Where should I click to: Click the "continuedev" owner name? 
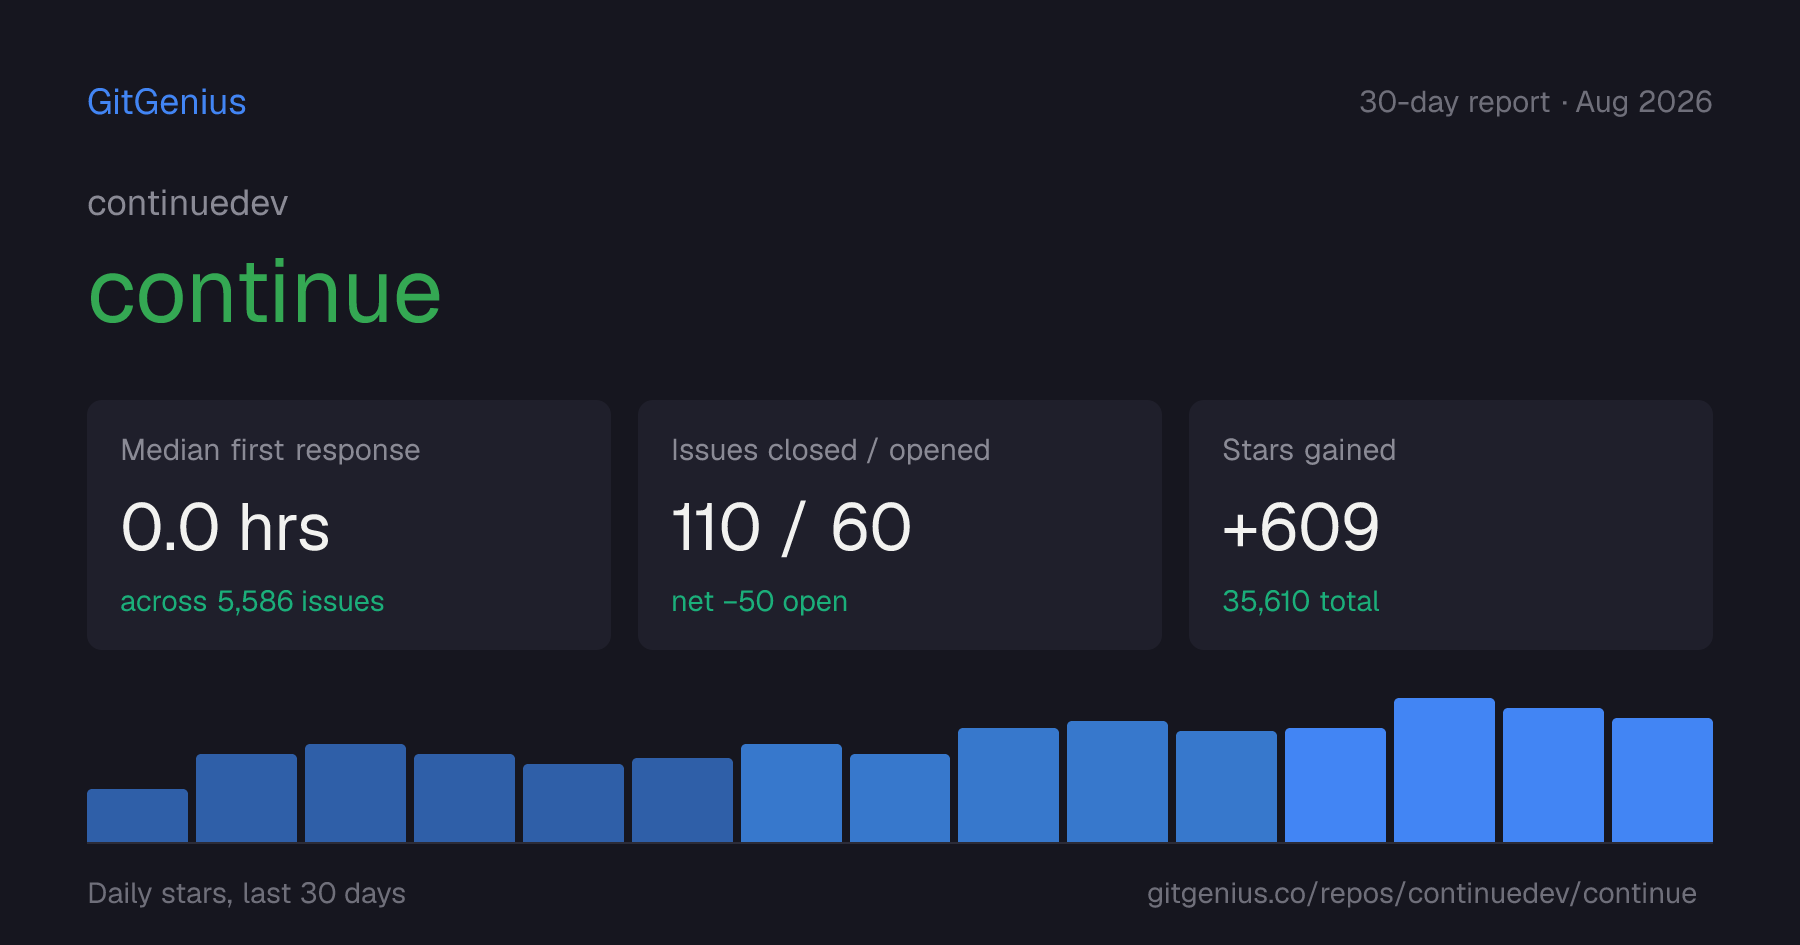point(188,203)
